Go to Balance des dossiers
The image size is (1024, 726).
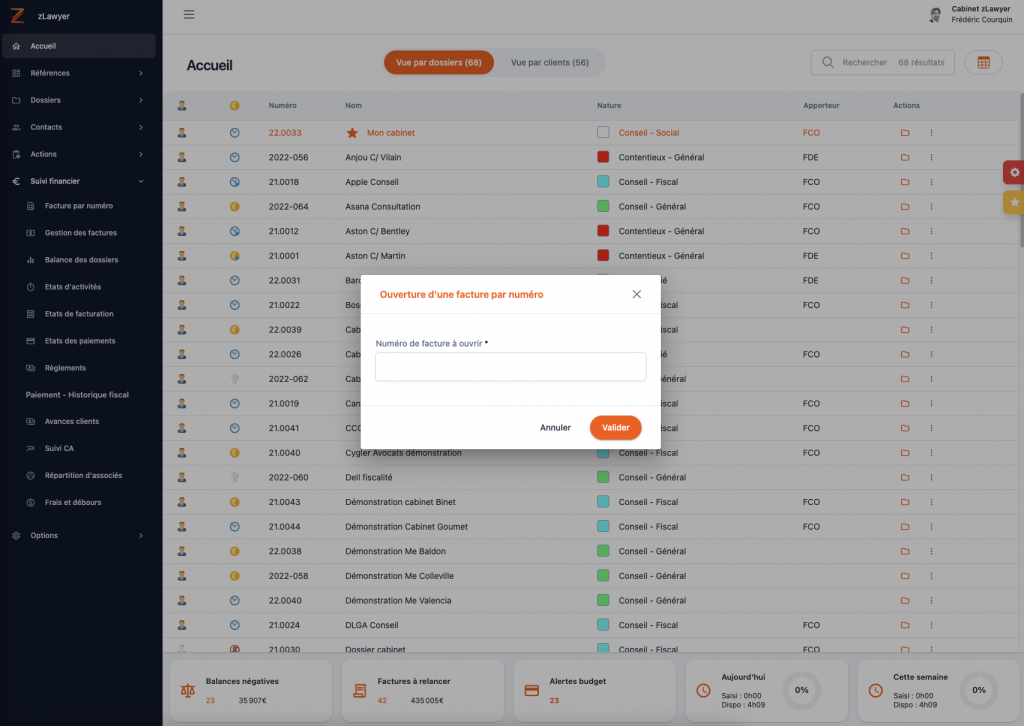click(81, 260)
